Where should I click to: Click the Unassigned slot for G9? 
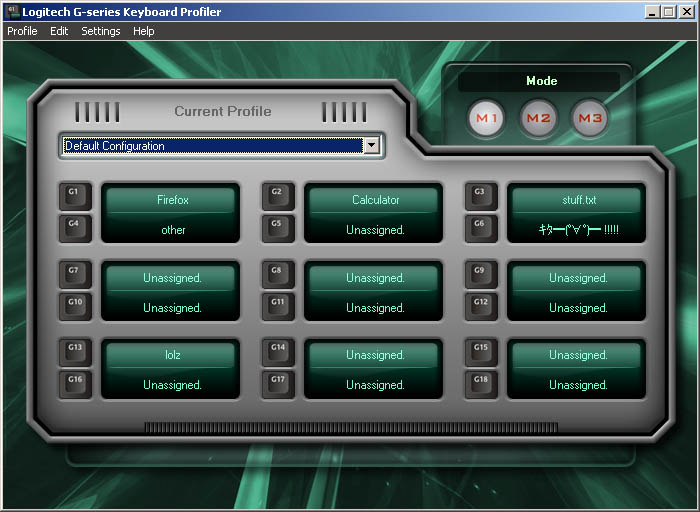point(576,277)
